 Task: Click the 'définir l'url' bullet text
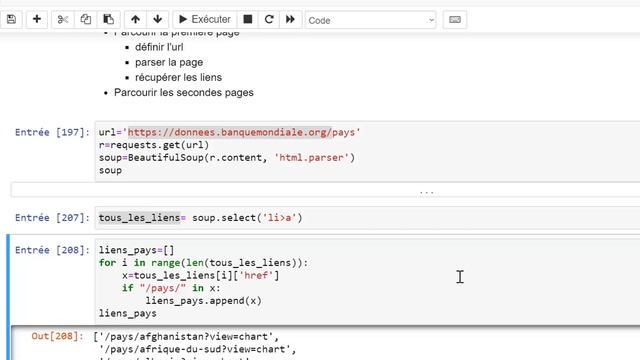point(159,47)
